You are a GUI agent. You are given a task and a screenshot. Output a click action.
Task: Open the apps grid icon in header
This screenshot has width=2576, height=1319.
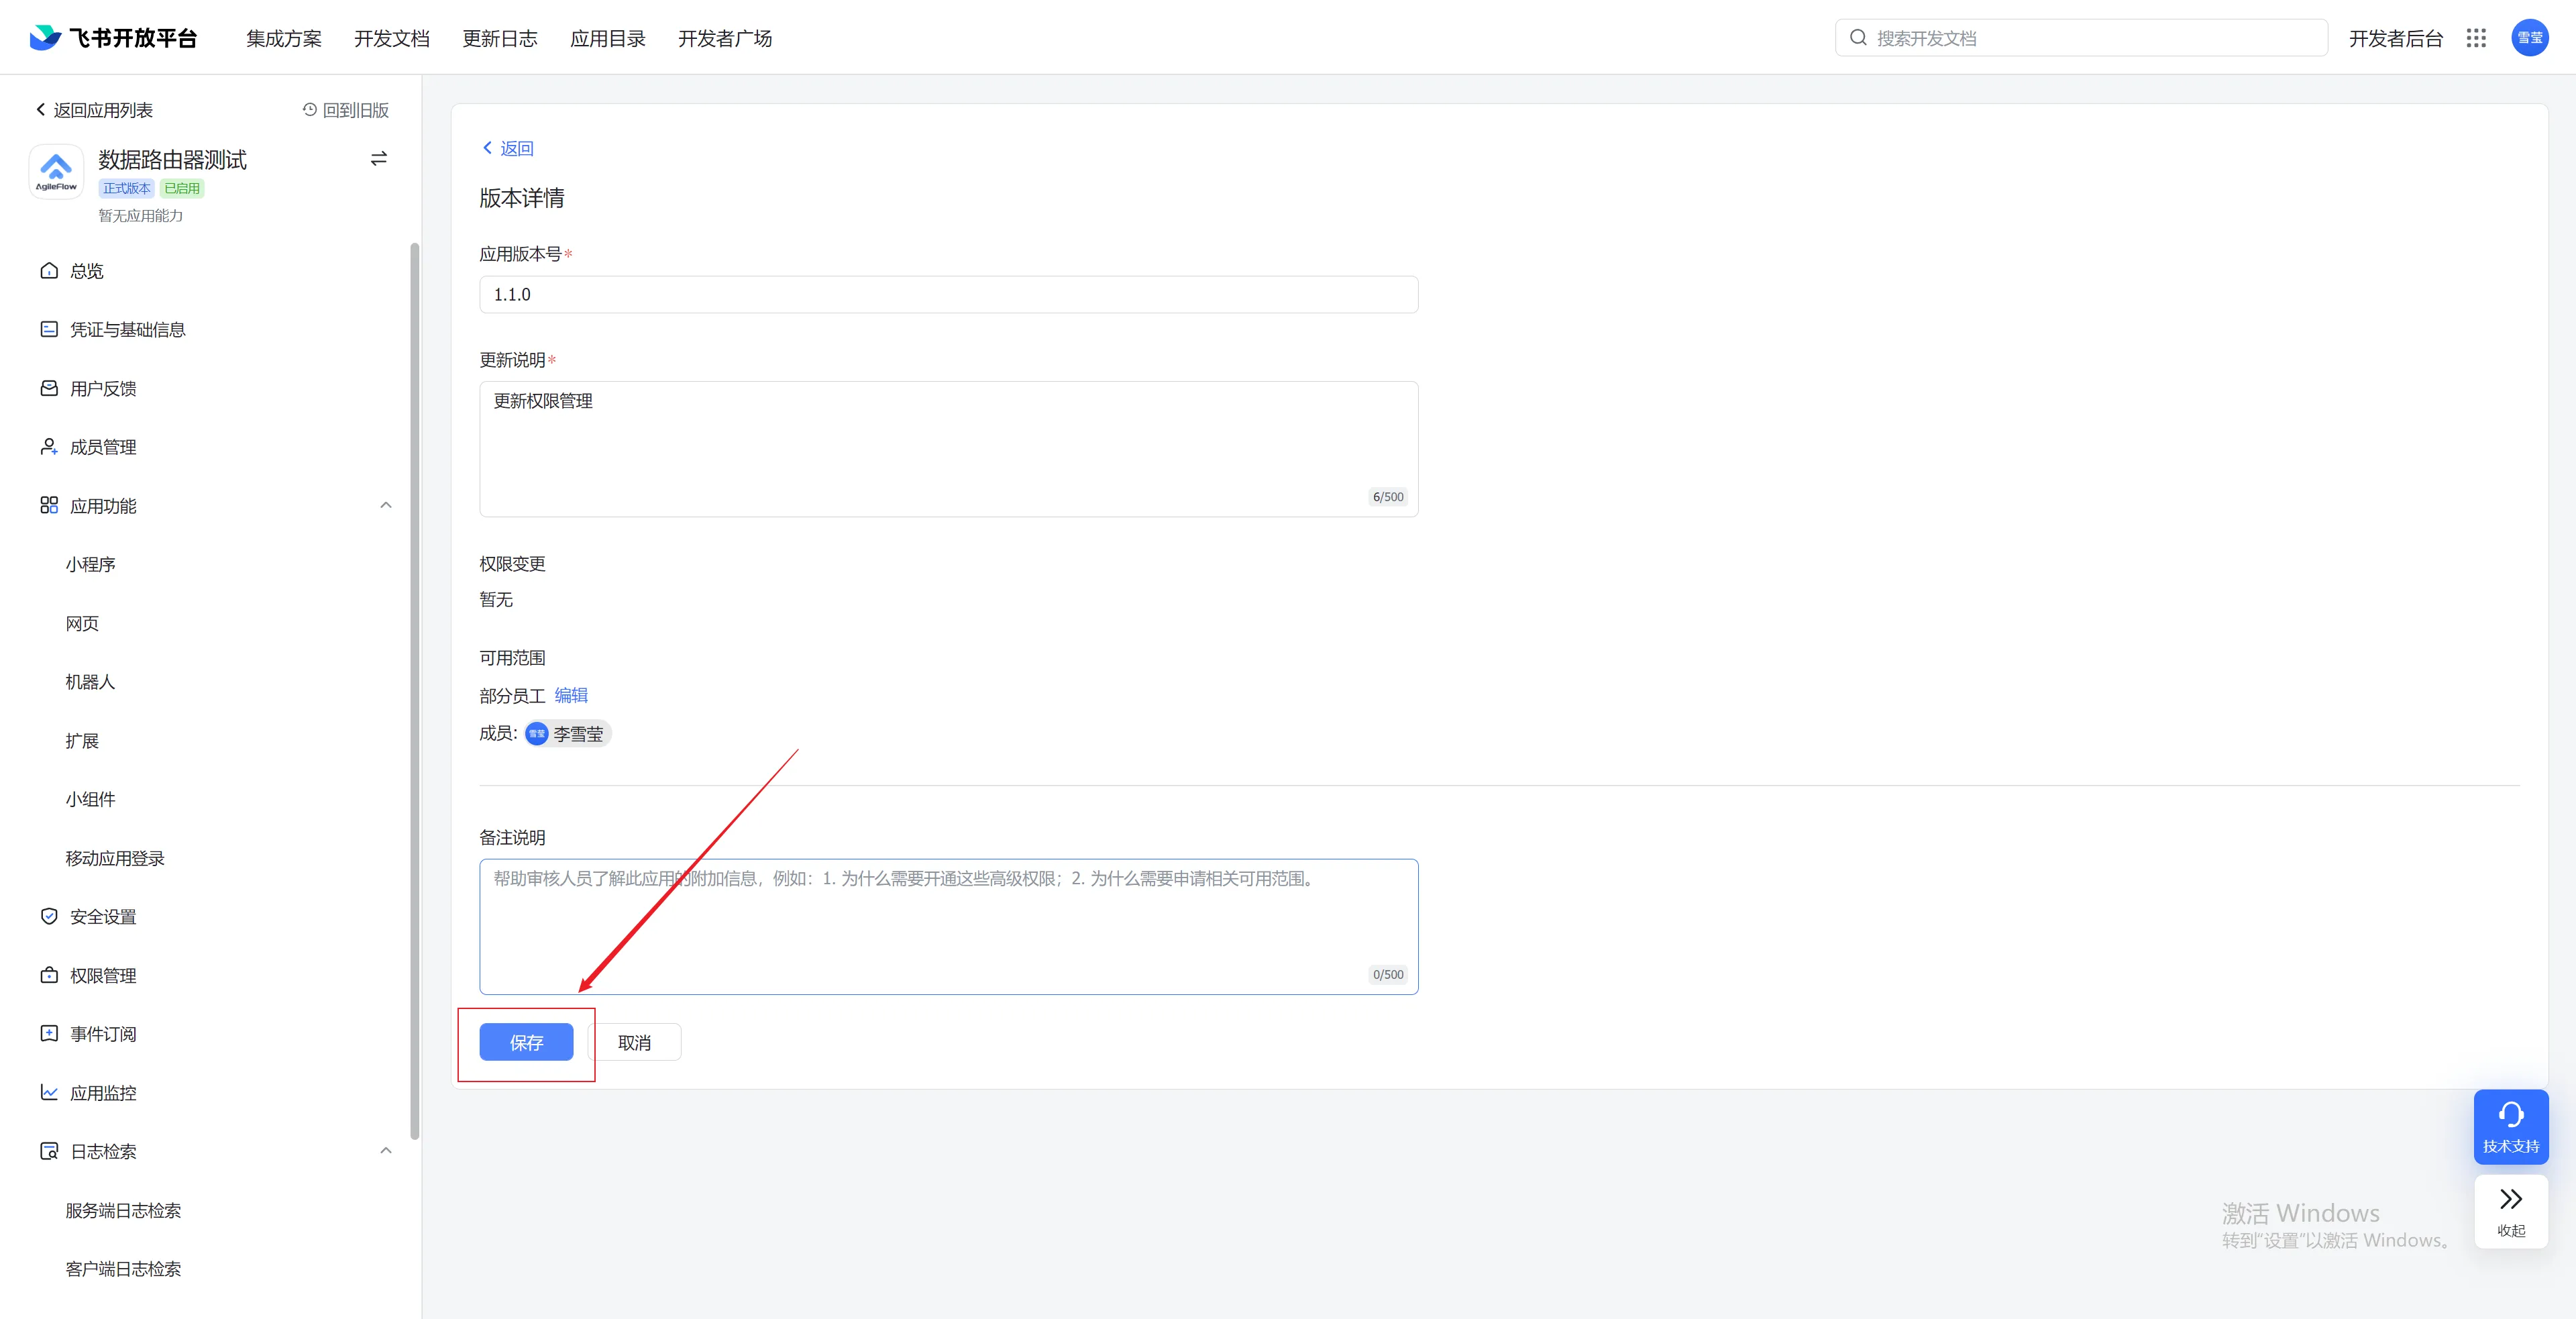(x=2476, y=38)
